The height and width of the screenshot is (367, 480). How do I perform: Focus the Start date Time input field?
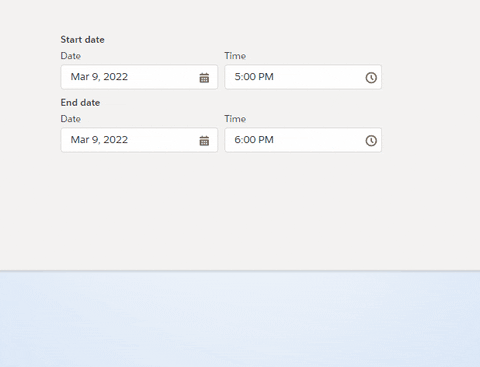(303, 77)
